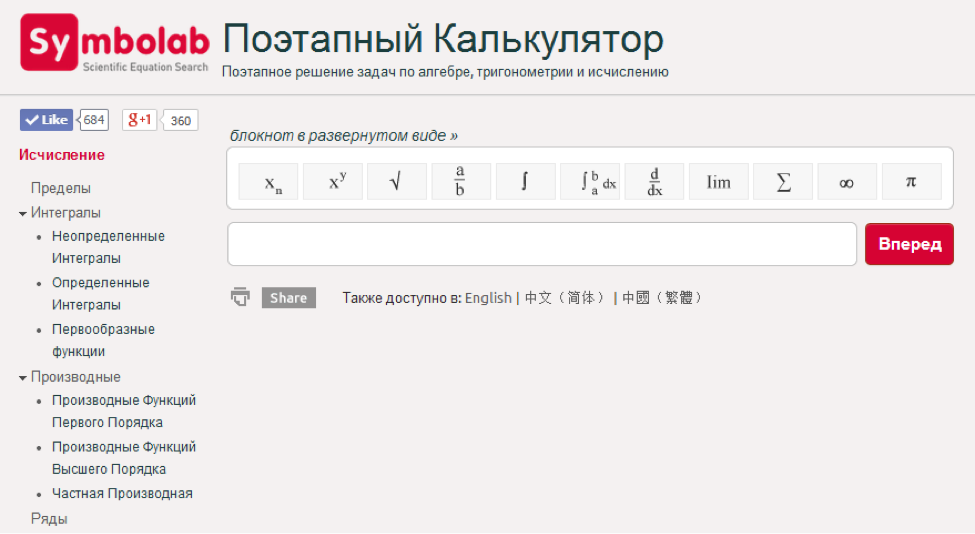
Task: Open Первообразные функции topic
Action: click(x=103, y=340)
